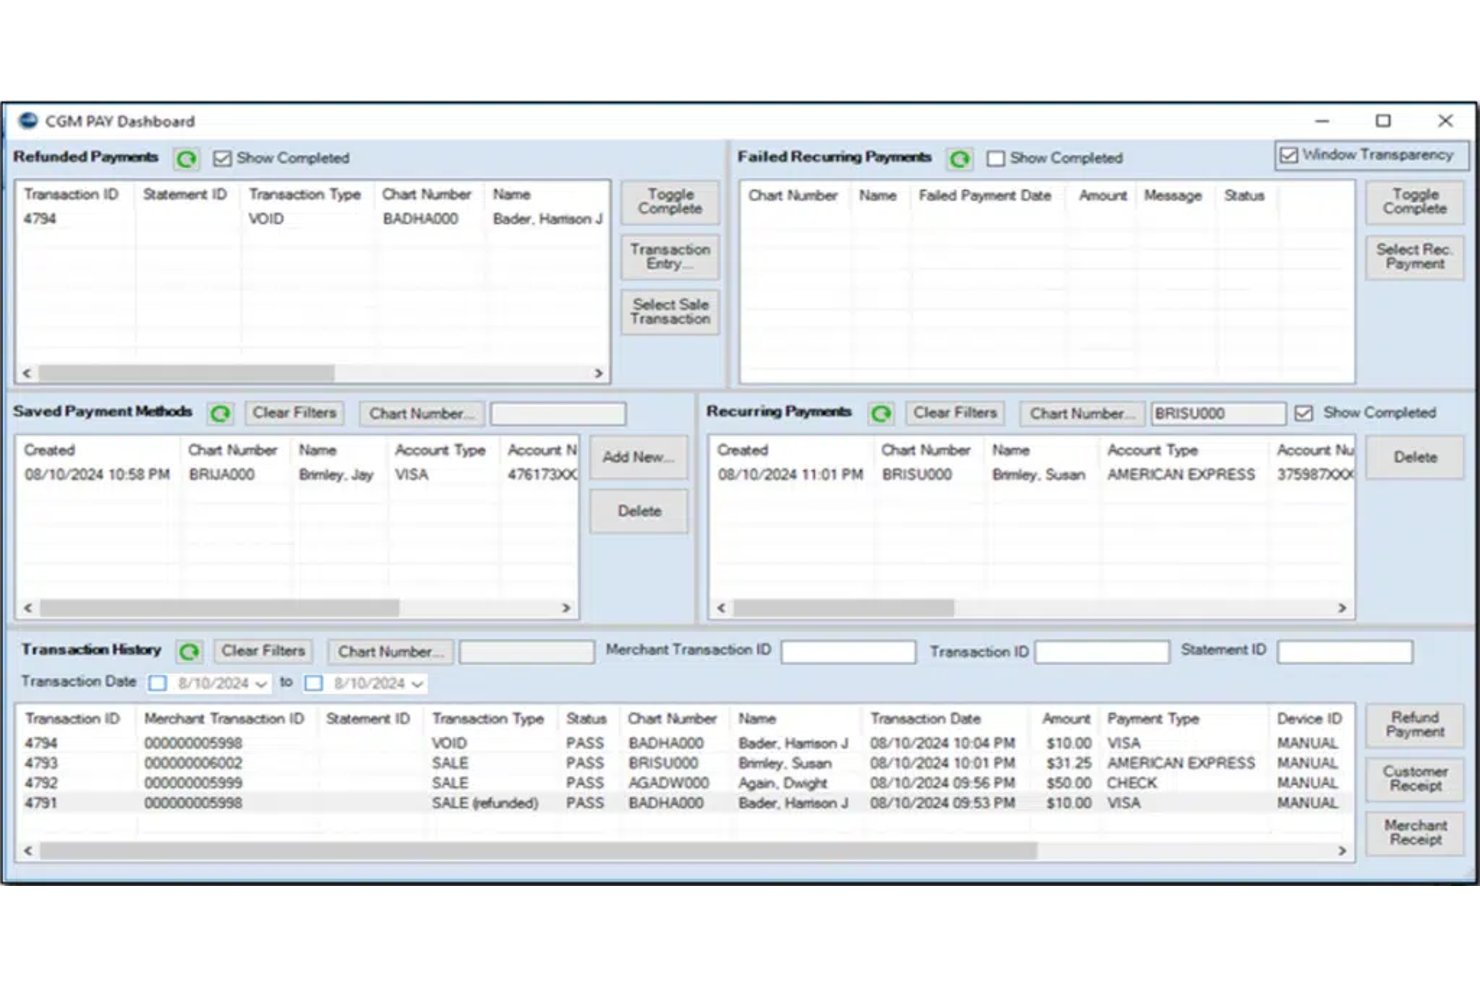Refresh the Refunded Payments list
Viewport: 1480px width, 987px height.
186,159
